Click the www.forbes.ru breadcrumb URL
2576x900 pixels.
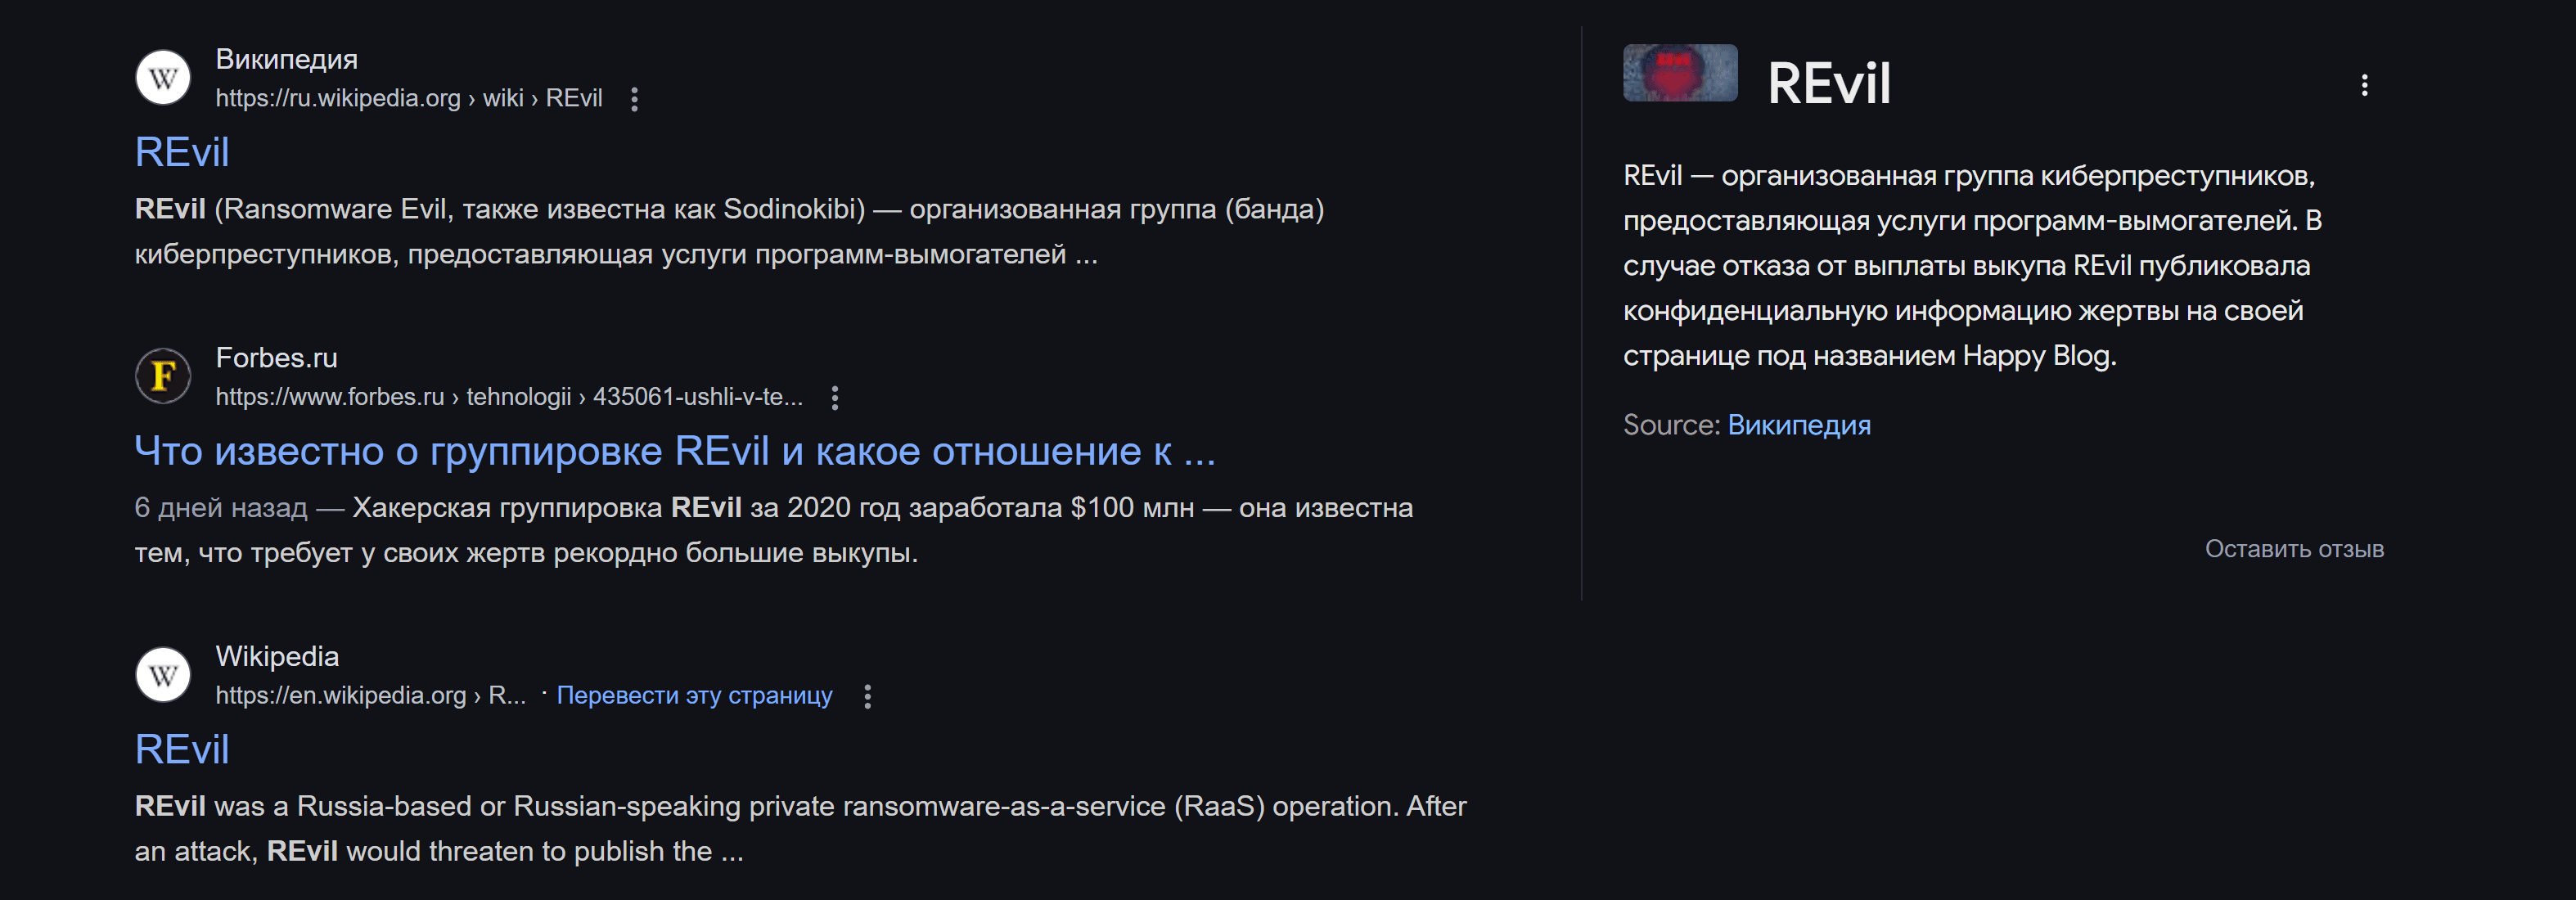(508, 397)
